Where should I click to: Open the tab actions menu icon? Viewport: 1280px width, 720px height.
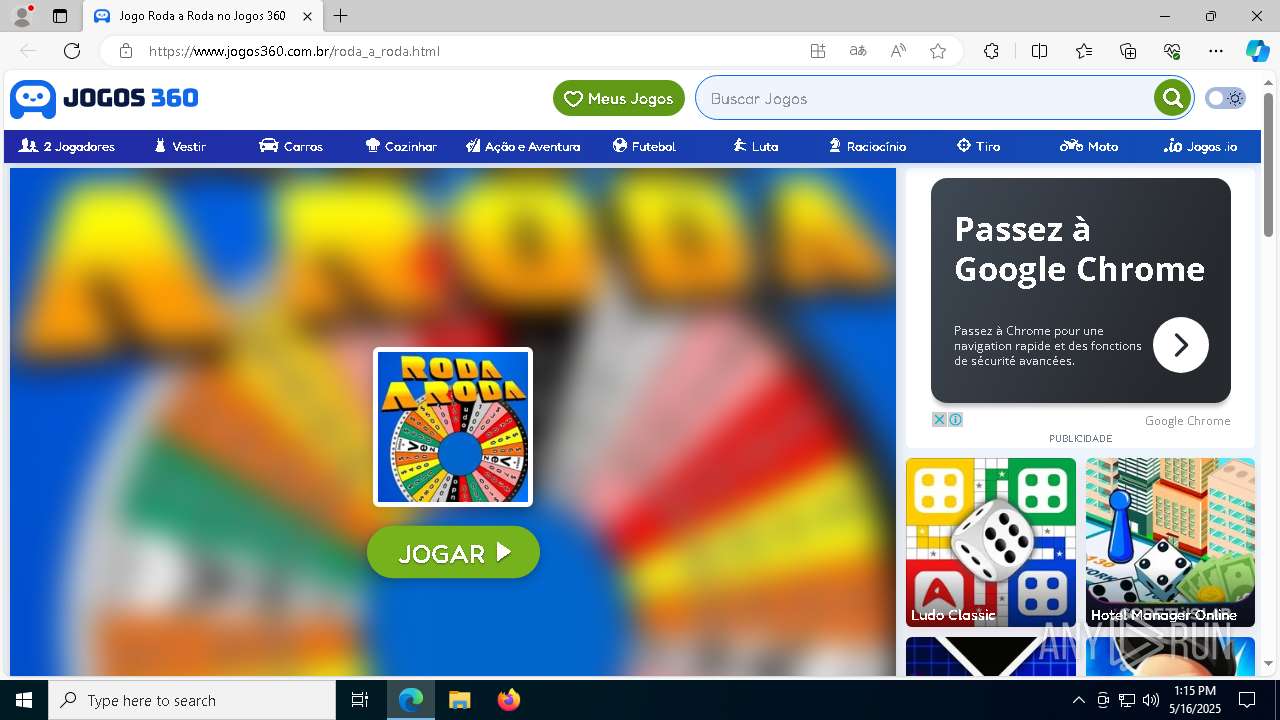[60, 16]
